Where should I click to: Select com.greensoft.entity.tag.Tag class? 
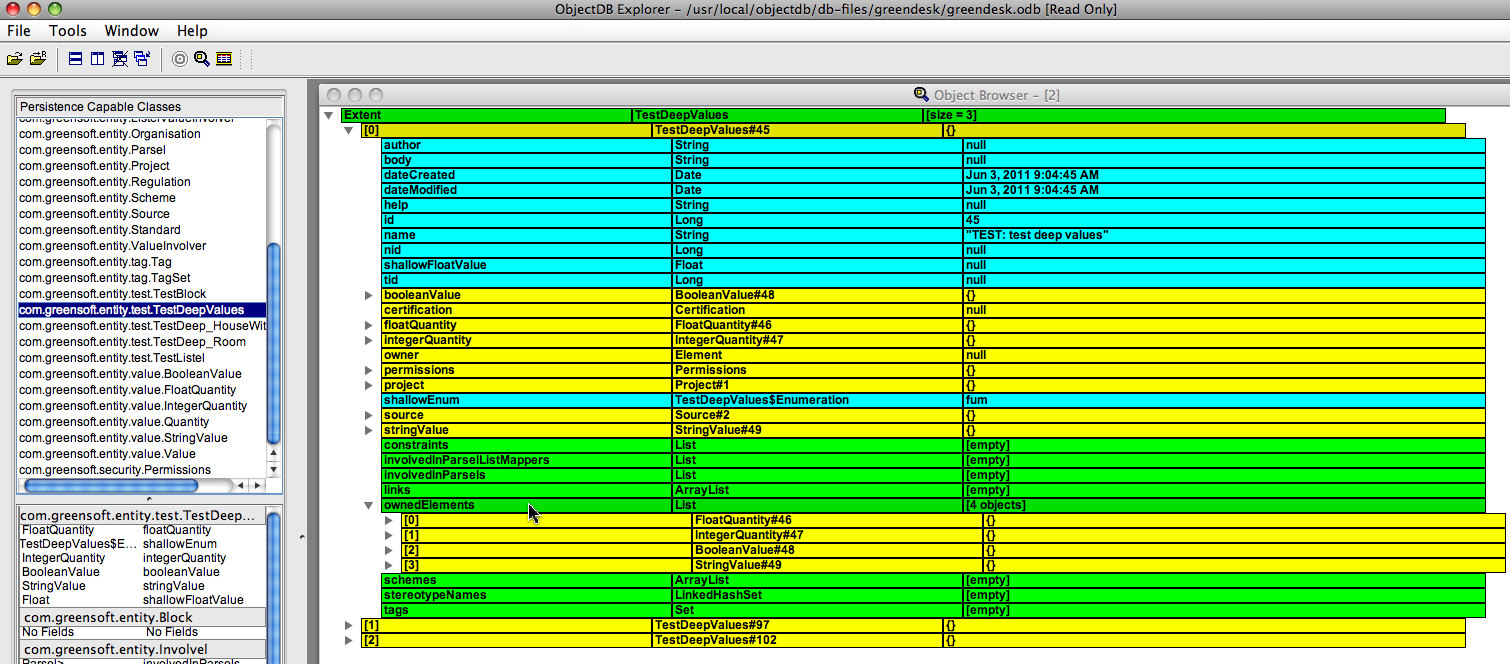point(142,262)
